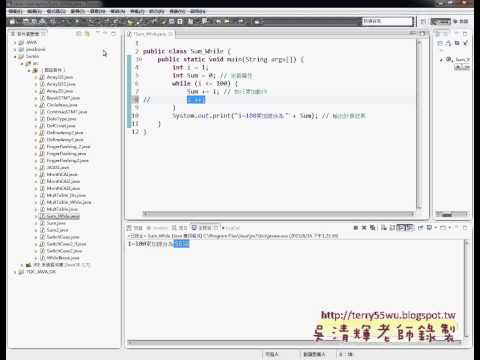
Task: Open the Window (視窗) menu
Action: [x=177, y=11]
